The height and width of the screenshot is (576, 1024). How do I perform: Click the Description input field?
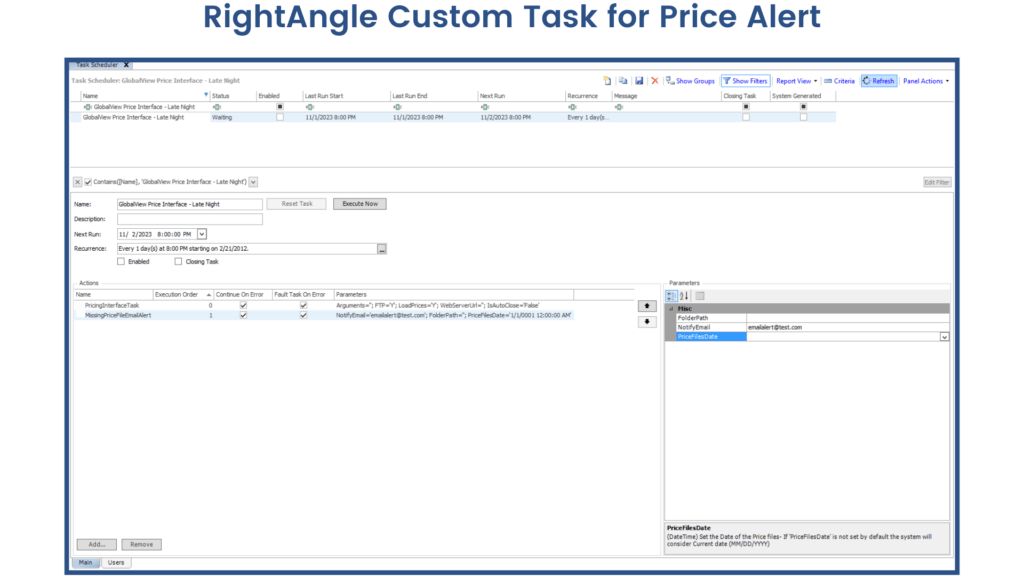[x=190, y=219]
